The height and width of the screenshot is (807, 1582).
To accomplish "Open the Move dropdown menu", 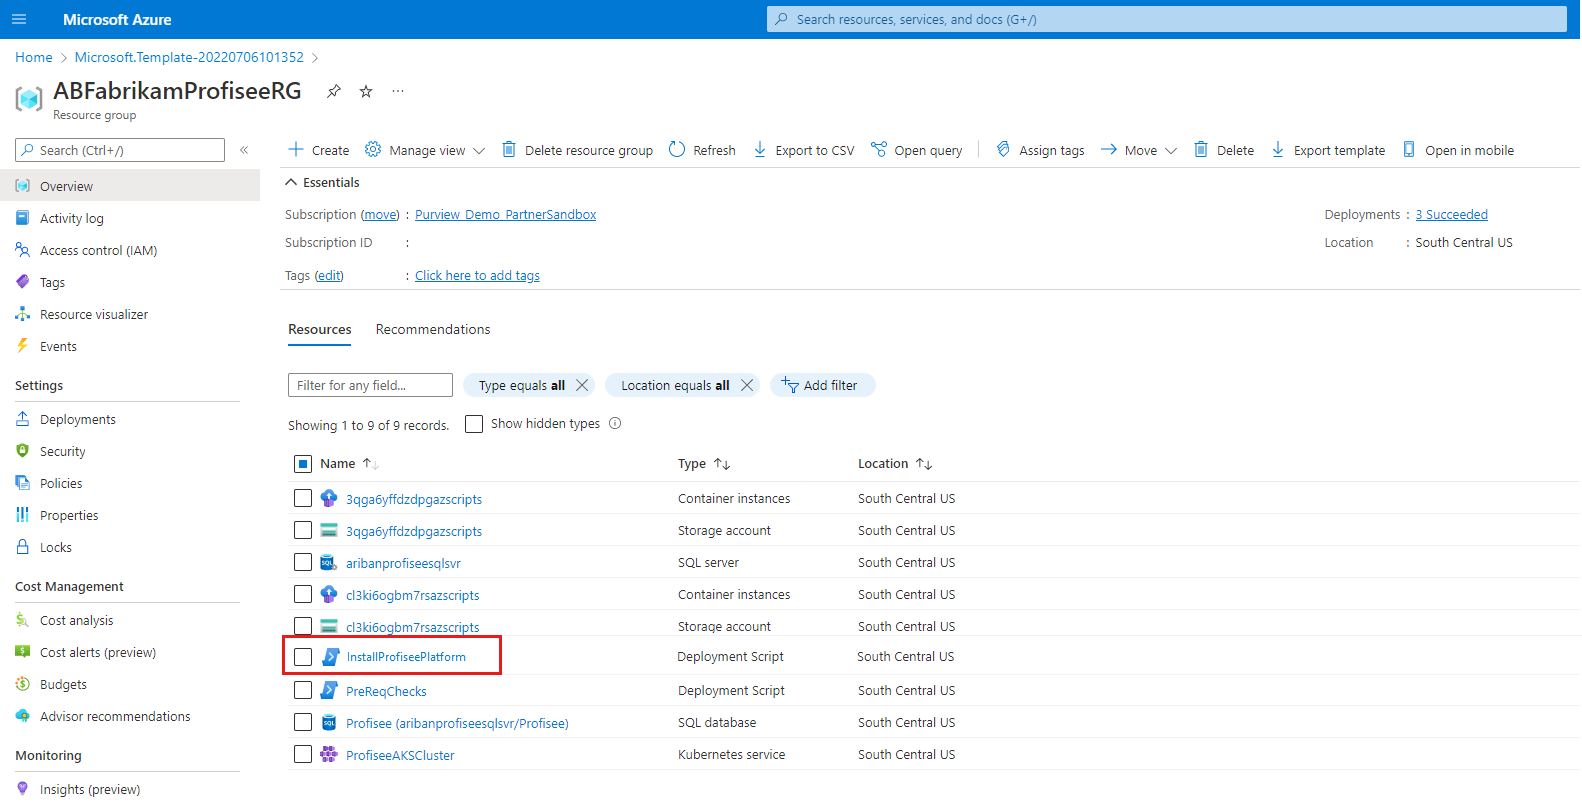I will tap(1139, 150).
